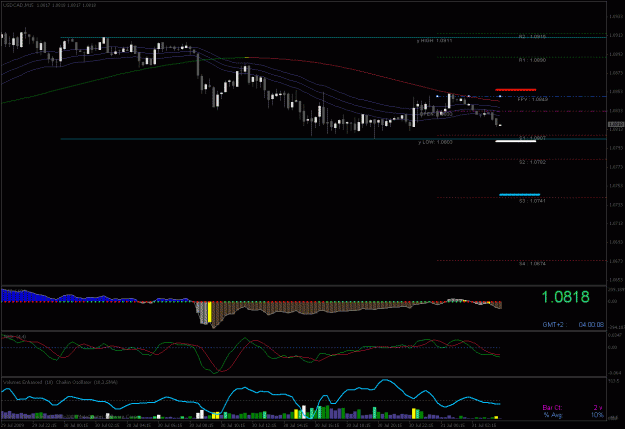Click the S2 support level label
625x429 pixels.
[x=532, y=162]
